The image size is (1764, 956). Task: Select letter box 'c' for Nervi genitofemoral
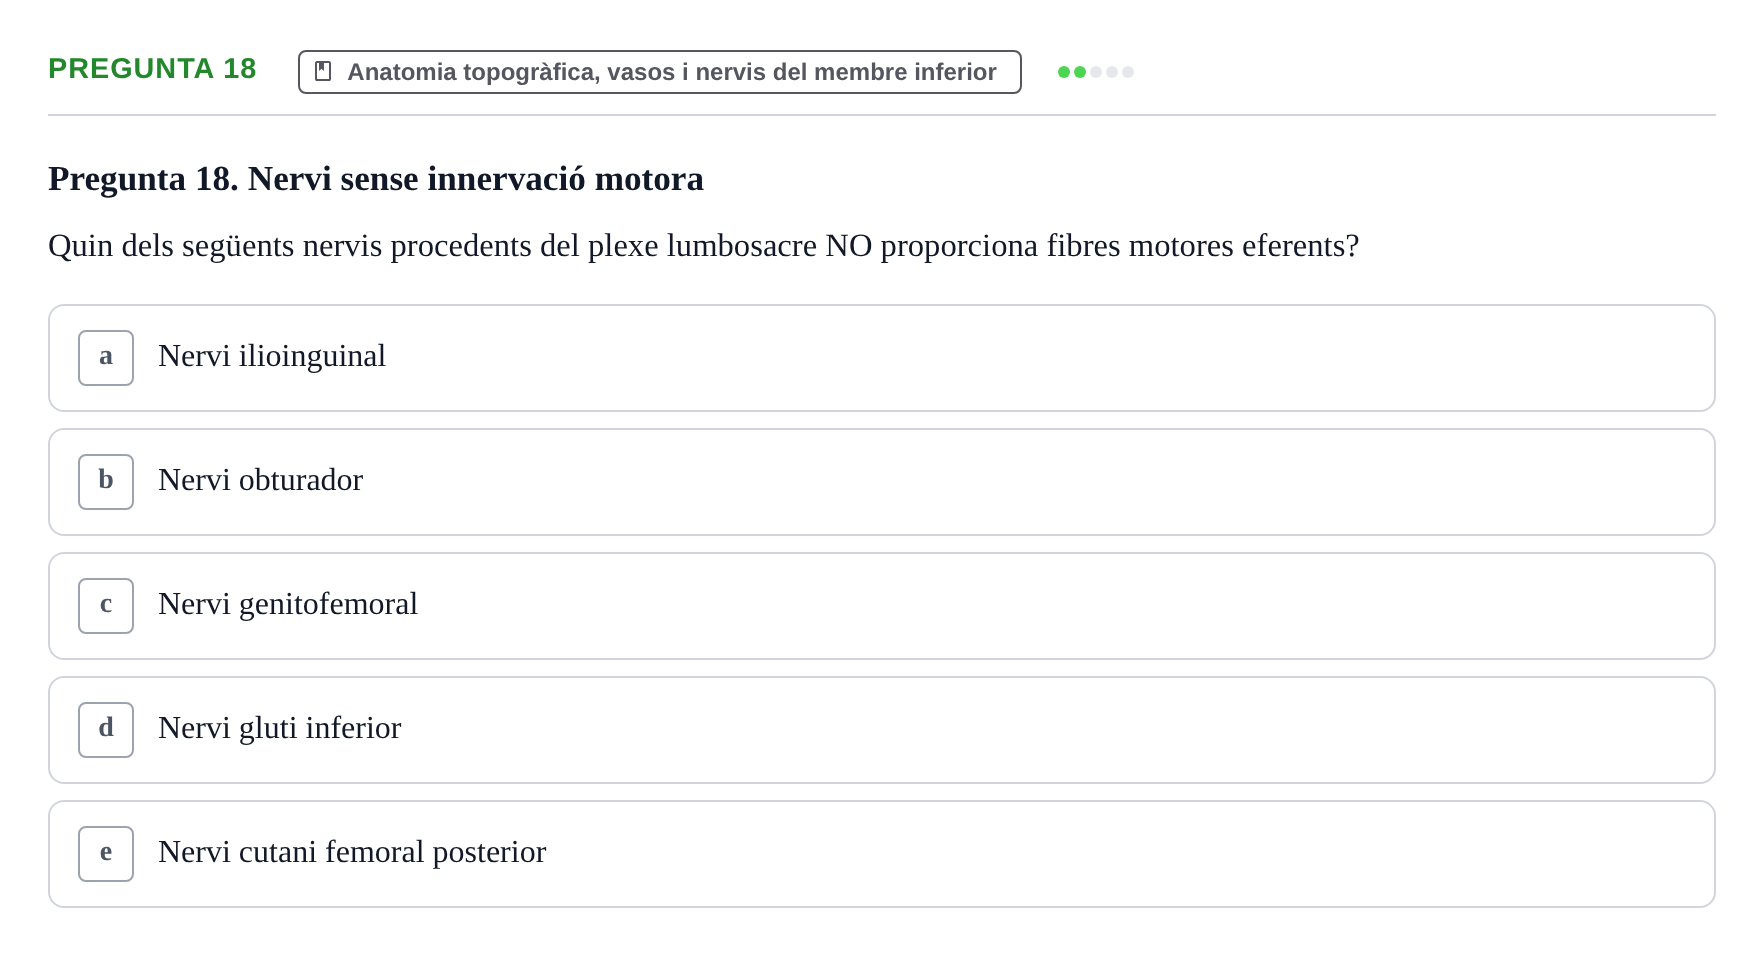tap(106, 606)
